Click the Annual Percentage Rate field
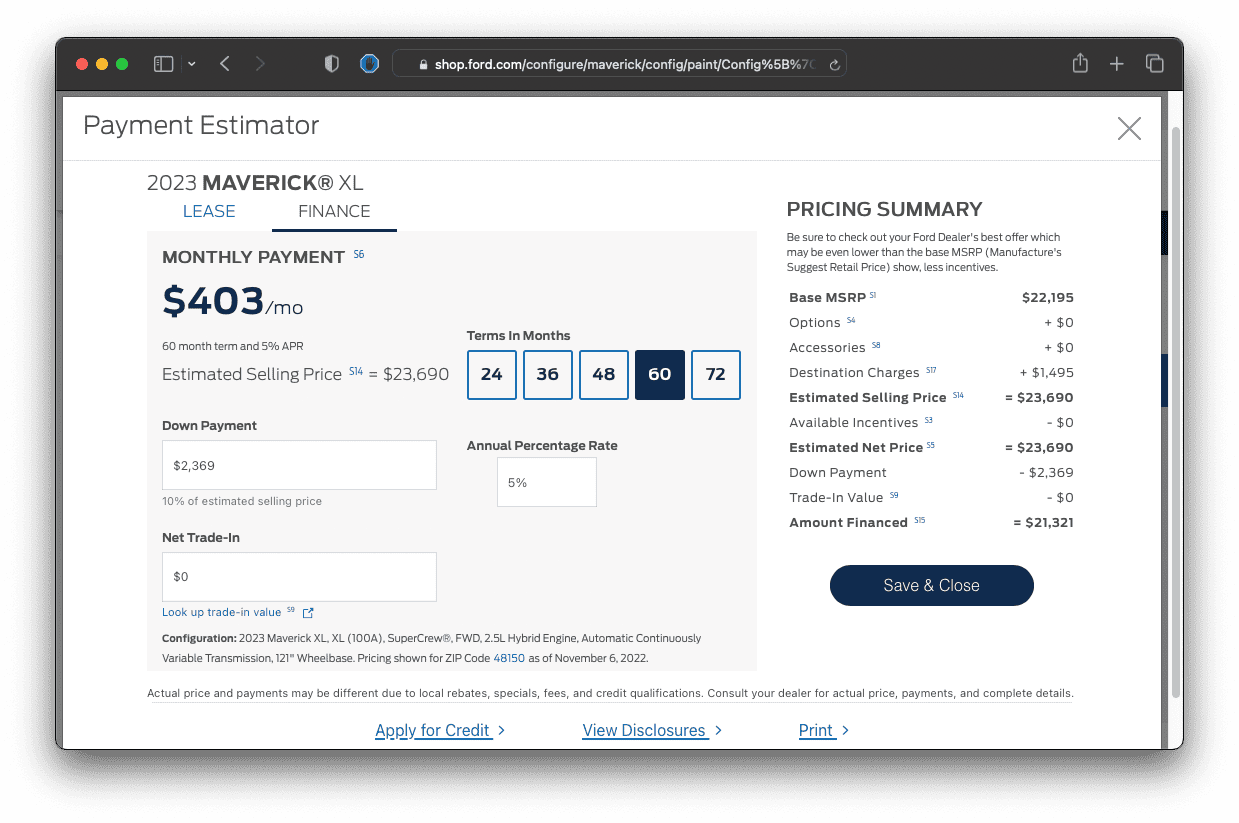Viewport: 1239px width, 823px height. tap(547, 482)
